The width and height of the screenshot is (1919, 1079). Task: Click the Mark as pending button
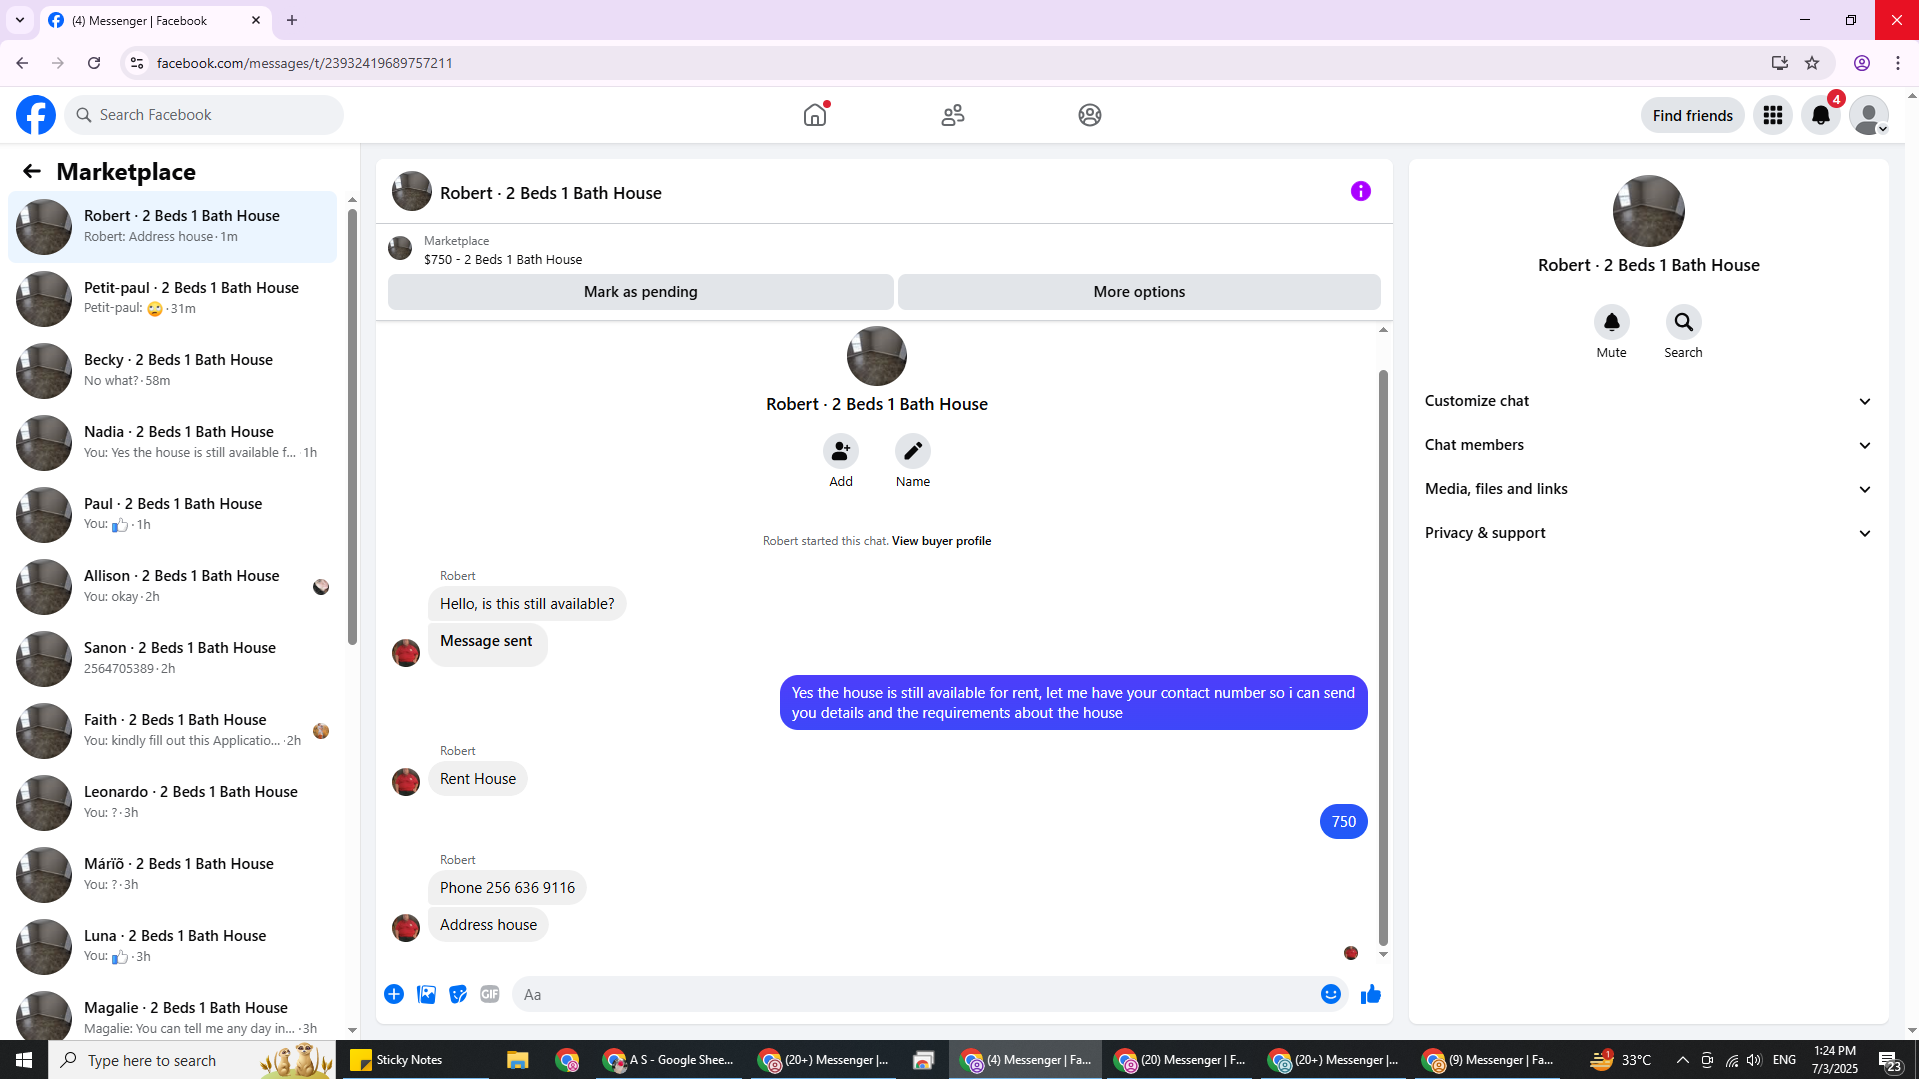point(640,292)
